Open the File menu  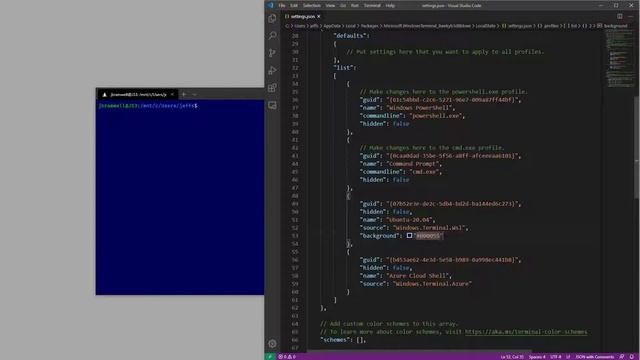[282, 6]
